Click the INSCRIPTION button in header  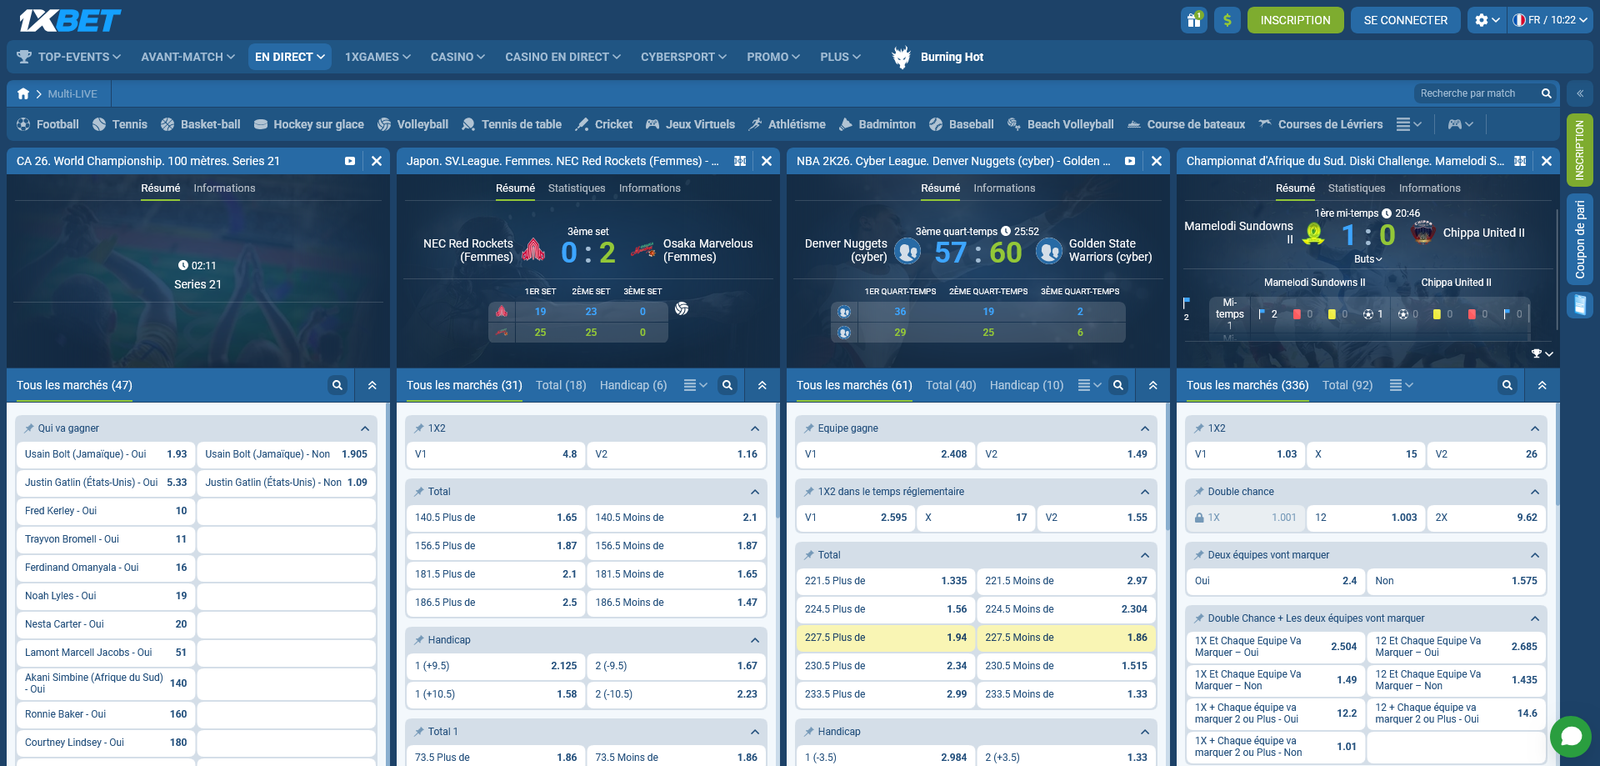click(1295, 20)
